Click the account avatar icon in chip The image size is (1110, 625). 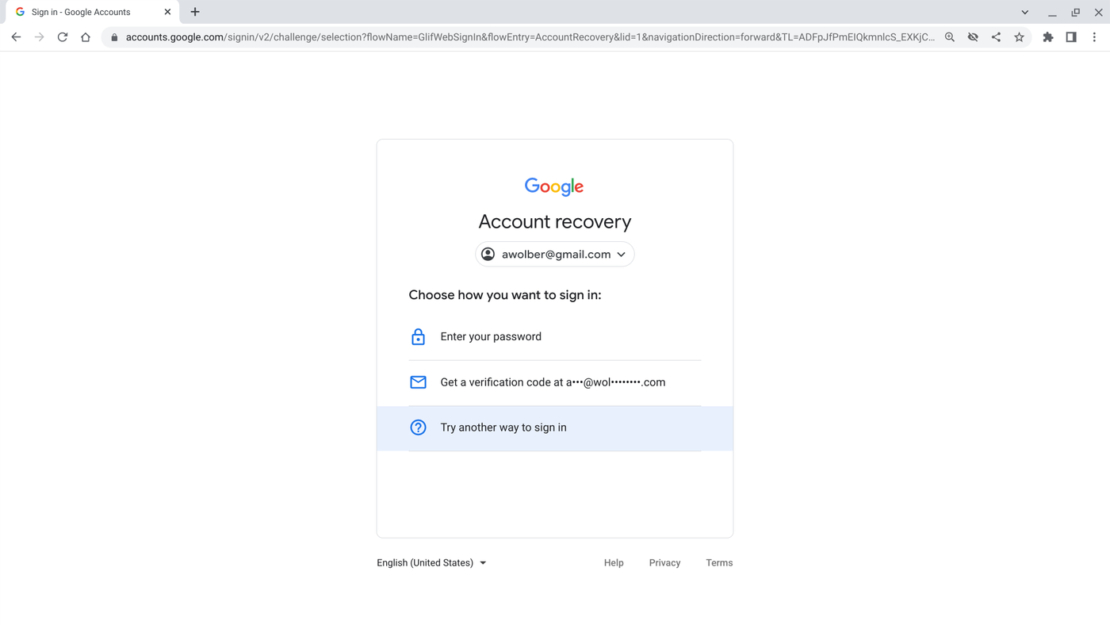488,254
